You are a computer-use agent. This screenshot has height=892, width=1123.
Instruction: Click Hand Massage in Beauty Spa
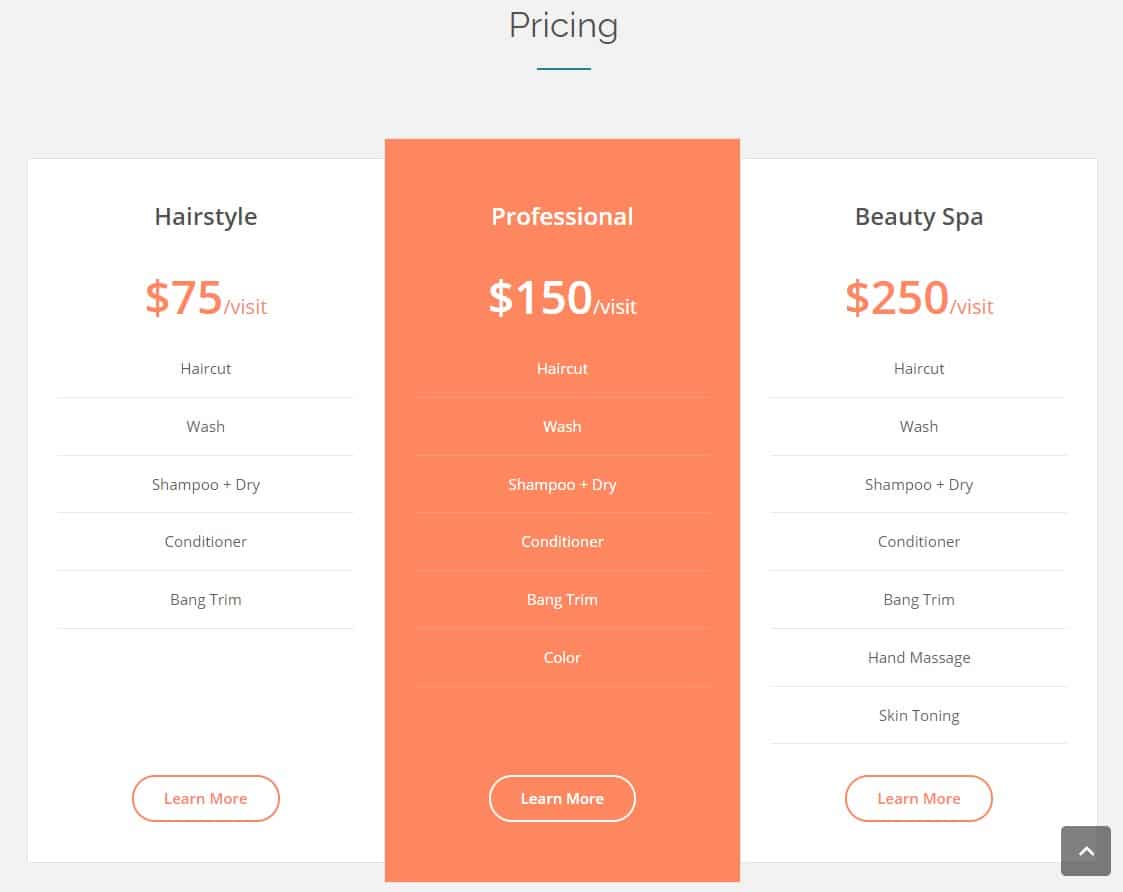tap(919, 658)
